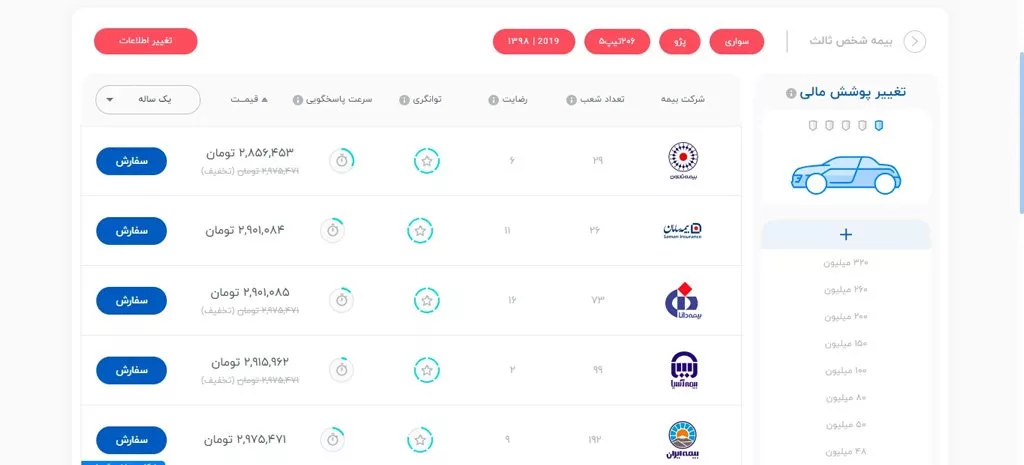The height and width of the screenshot is (465, 1024).
Task: Click the plus icon above coverage amounts
Action: 845,235
